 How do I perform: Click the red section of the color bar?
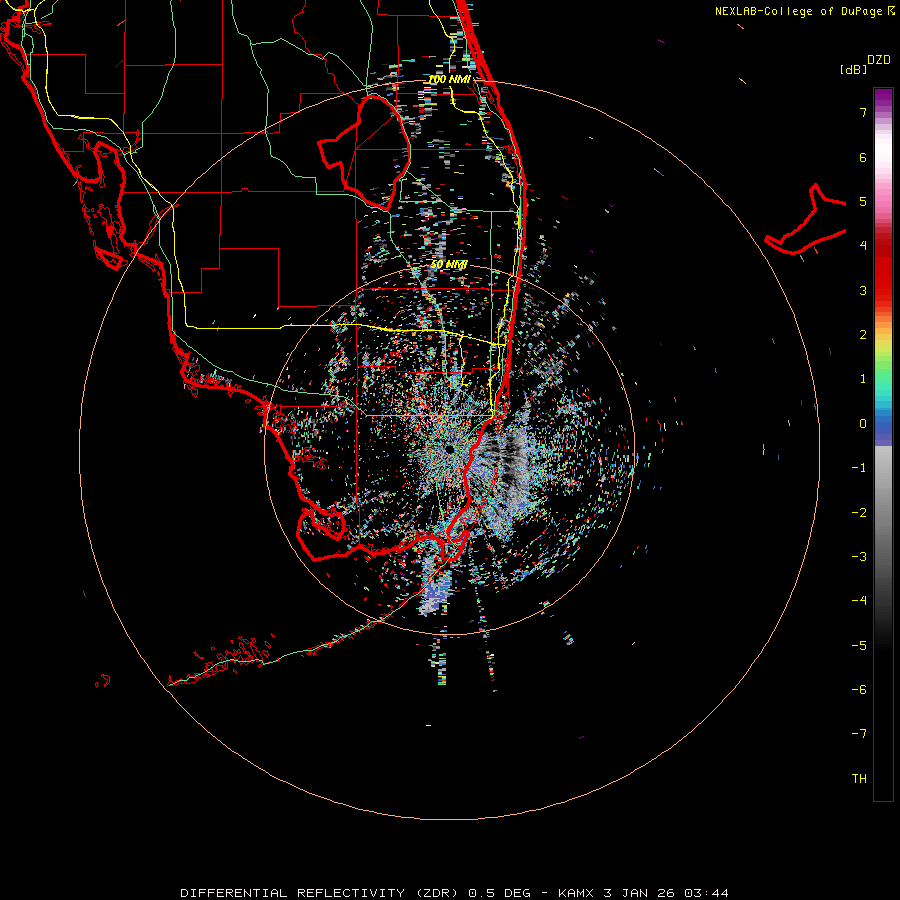click(883, 270)
